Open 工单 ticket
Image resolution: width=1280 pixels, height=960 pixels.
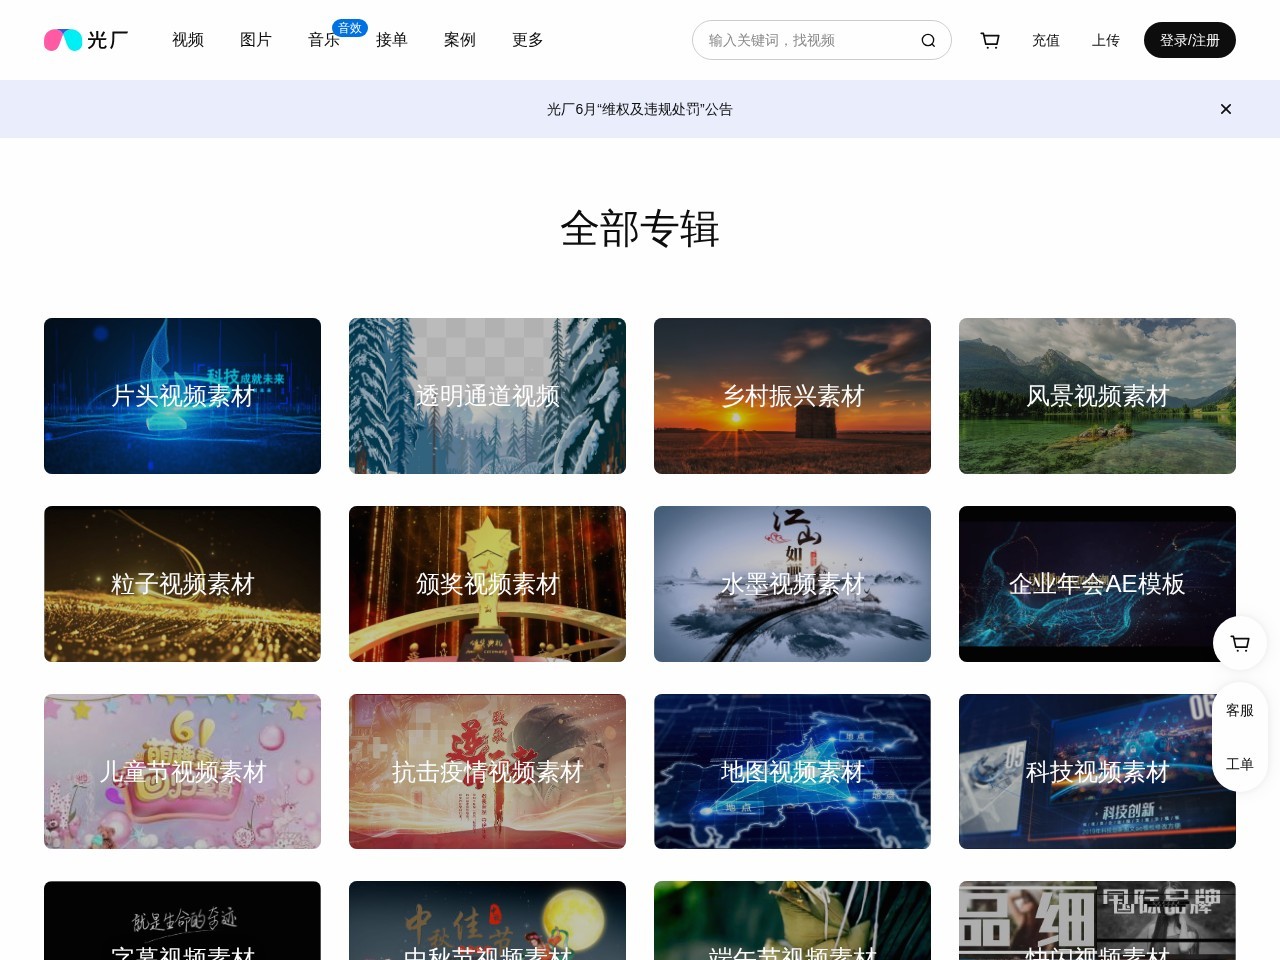(1240, 764)
